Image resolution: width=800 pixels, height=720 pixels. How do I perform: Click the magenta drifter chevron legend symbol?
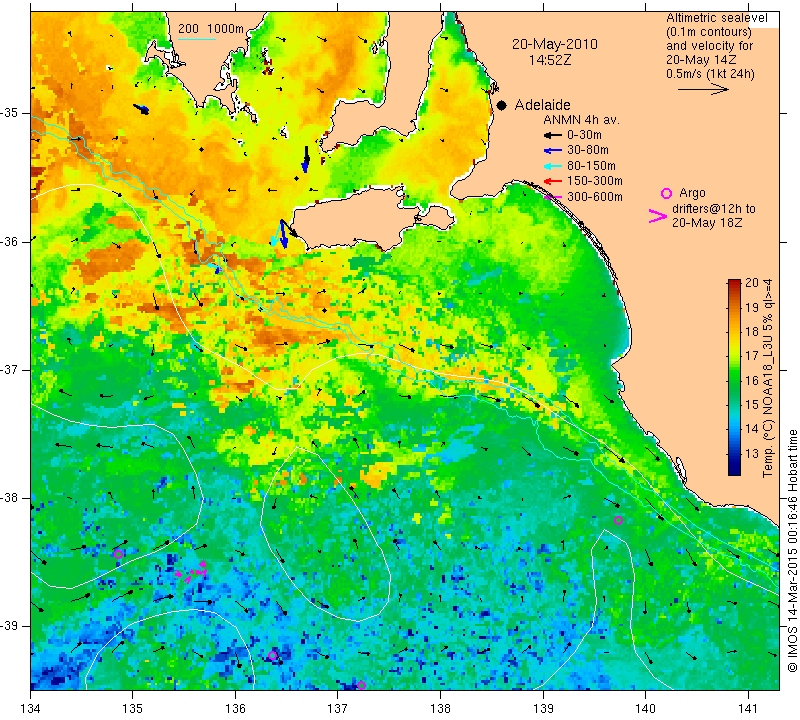coord(658,216)
